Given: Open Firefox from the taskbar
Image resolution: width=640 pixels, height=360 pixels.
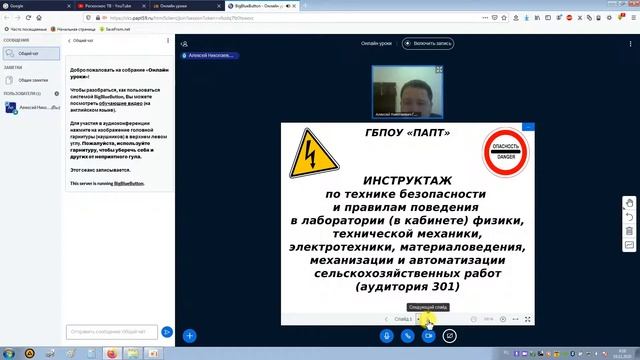Looking at the screenshot, I should coord(111,353).
